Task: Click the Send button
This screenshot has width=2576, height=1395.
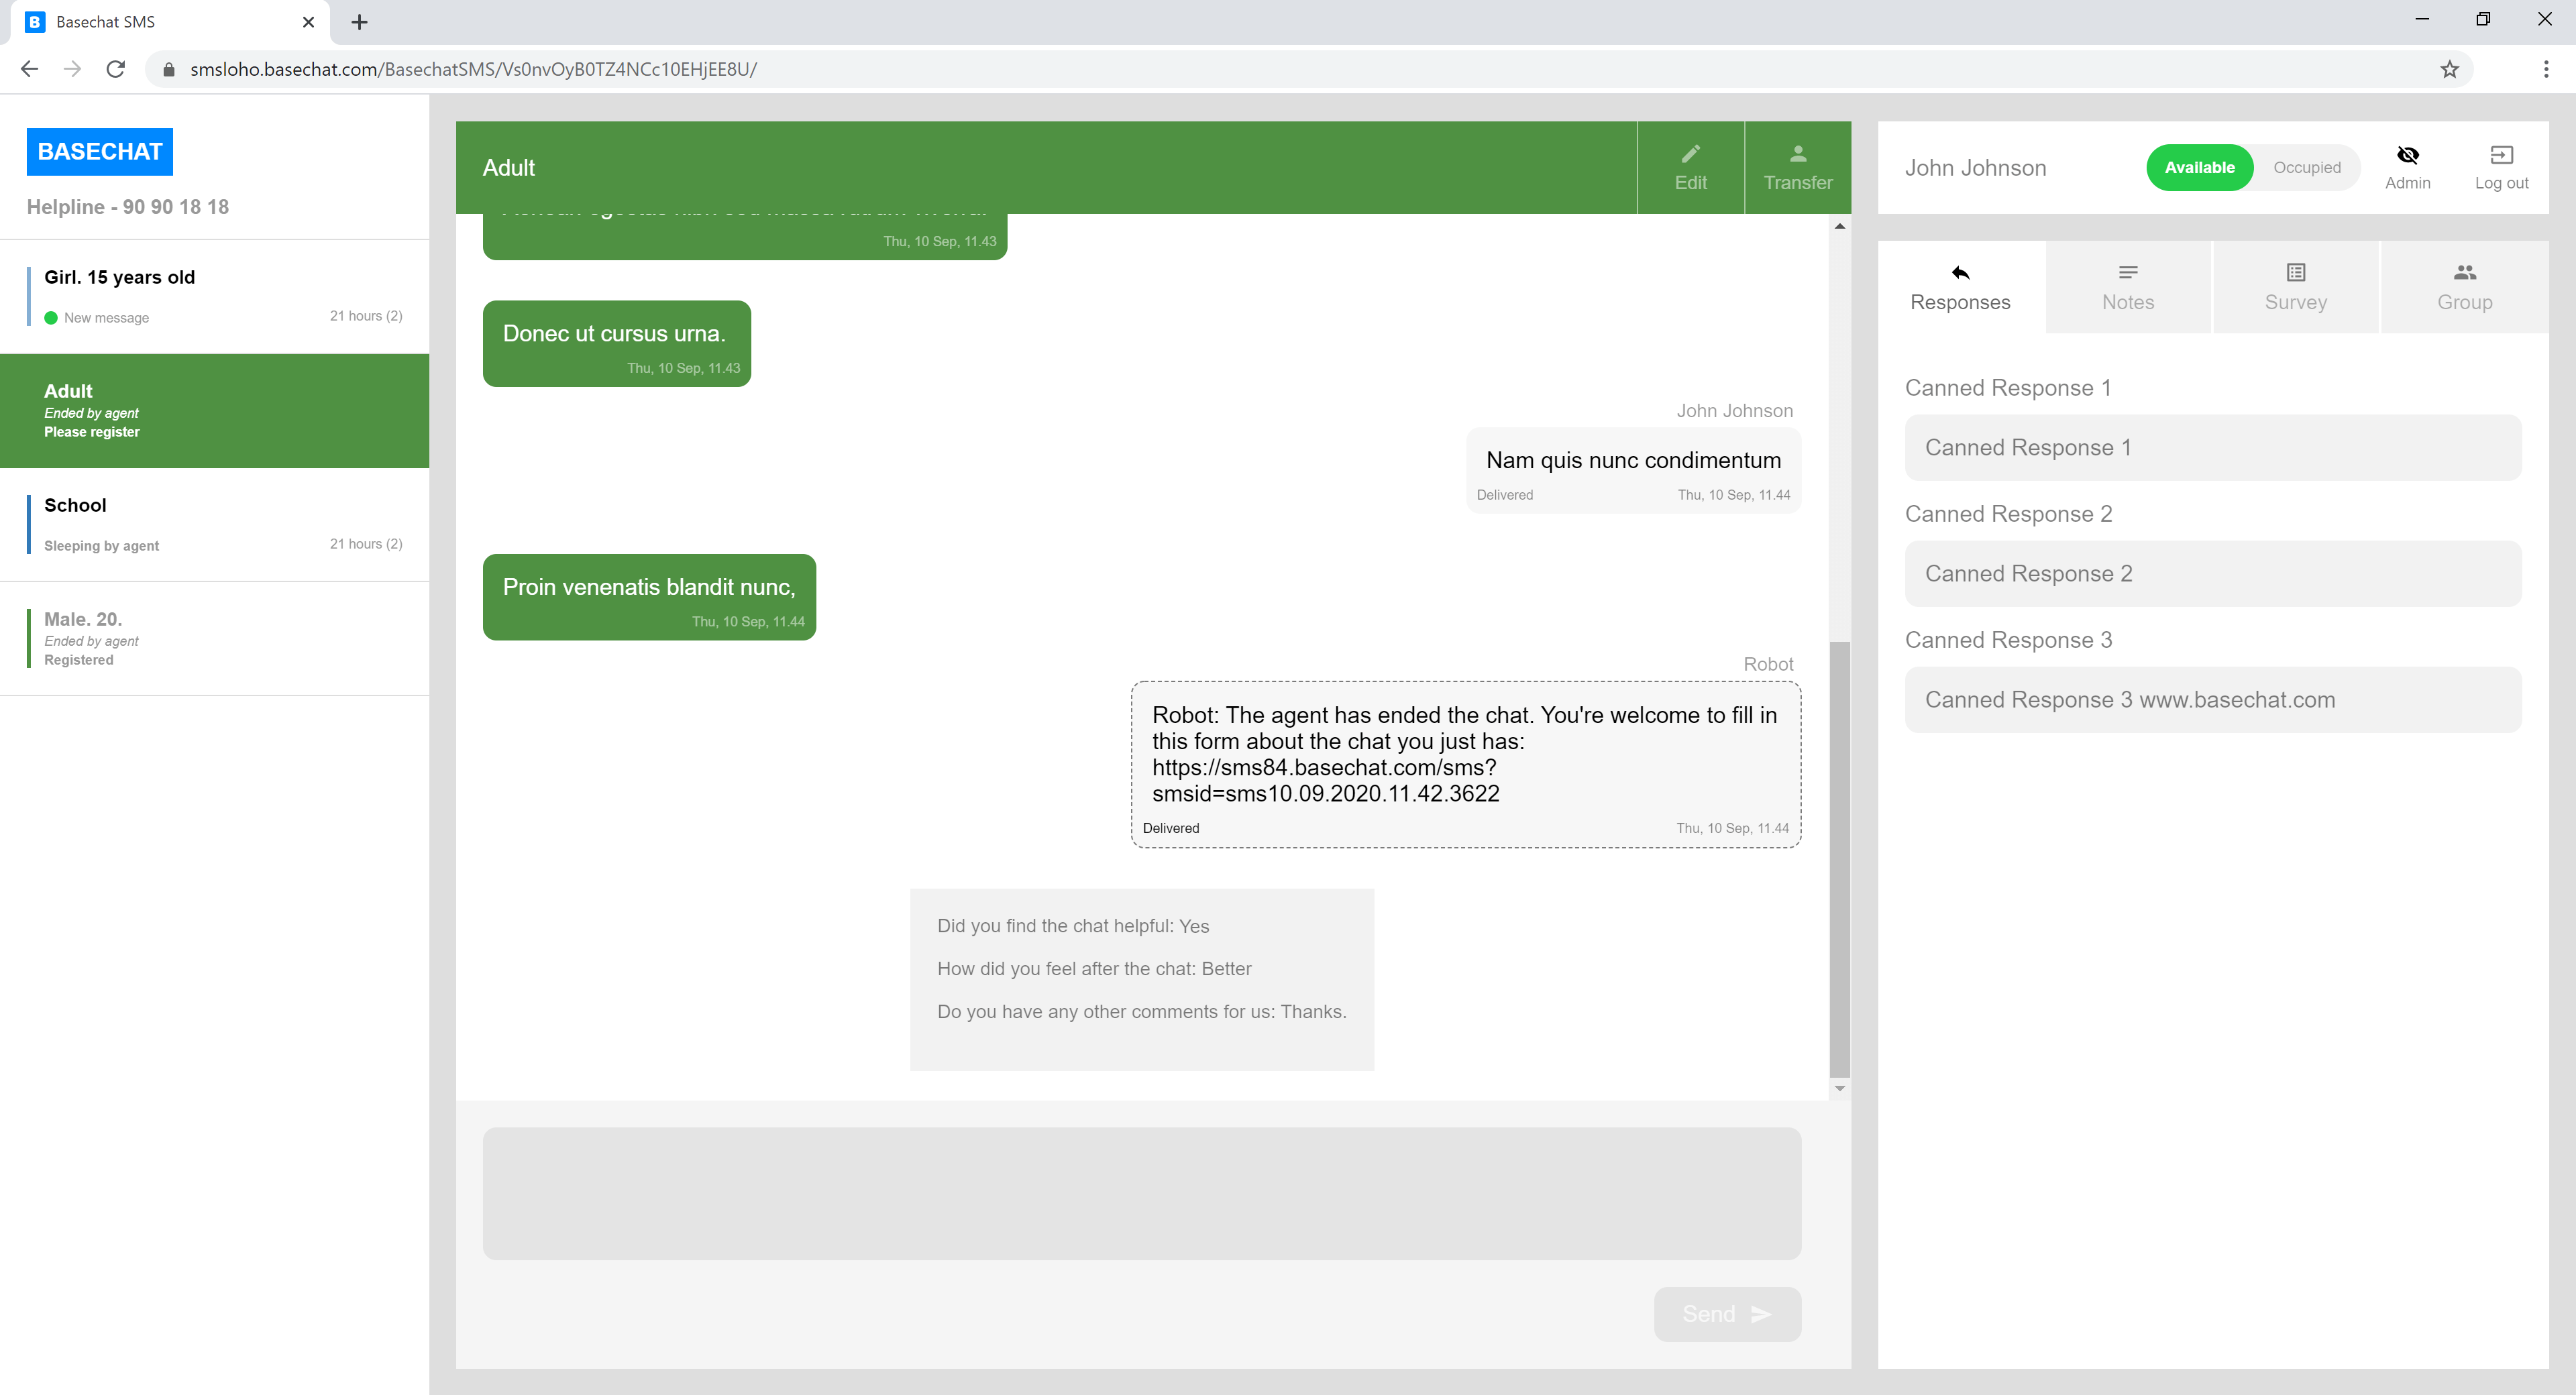Action: (x=1727, y=1314)
